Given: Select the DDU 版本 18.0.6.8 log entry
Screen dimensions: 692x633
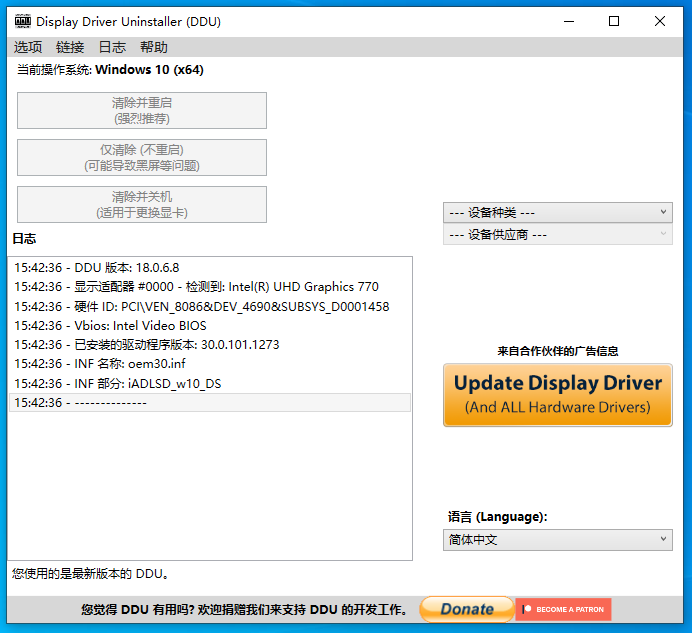Looking at the screenshot, I should click(97, 268).
